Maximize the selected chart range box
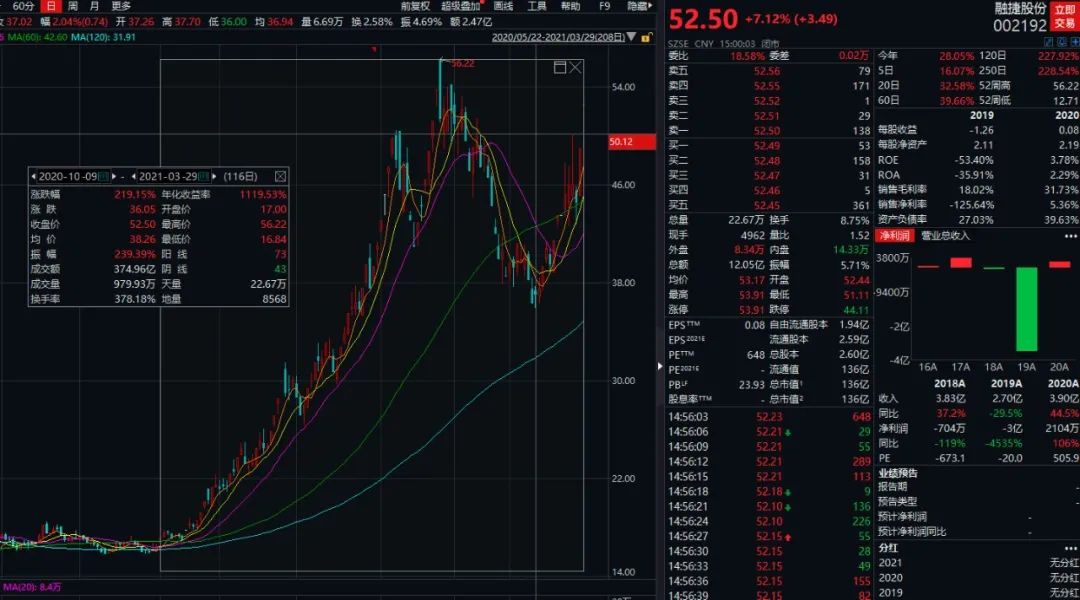Image resolution: width=1080 pixels, height=600 pixels. pos(560,67)
